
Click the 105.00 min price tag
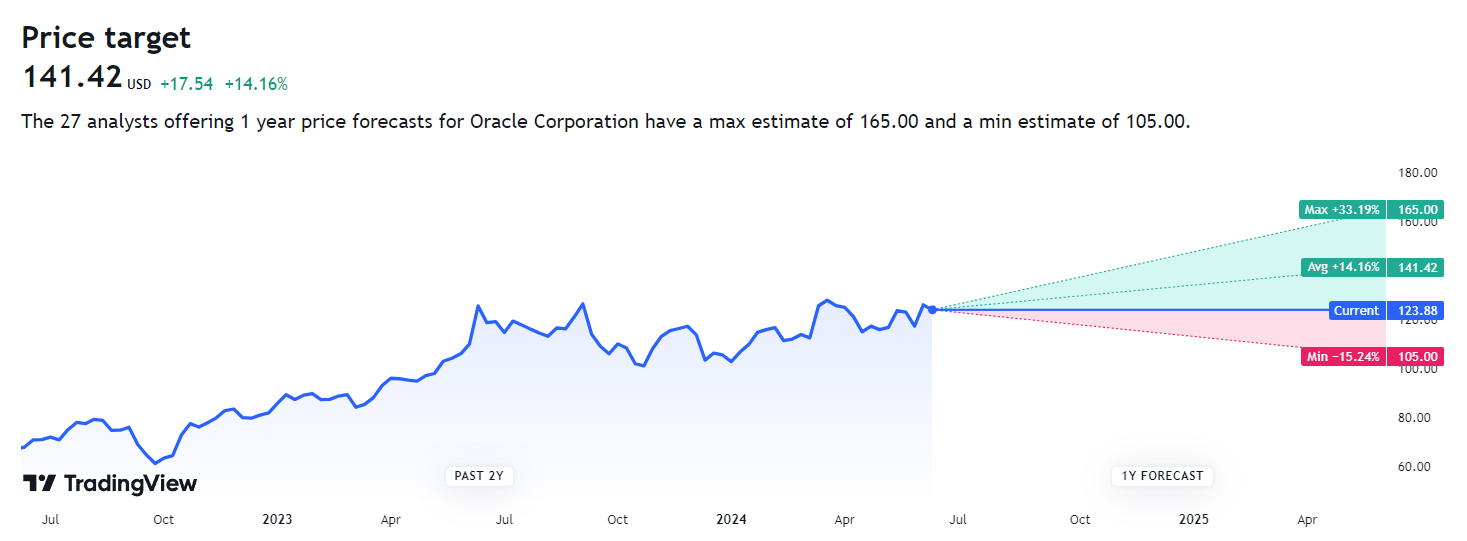click(1419, 357)
